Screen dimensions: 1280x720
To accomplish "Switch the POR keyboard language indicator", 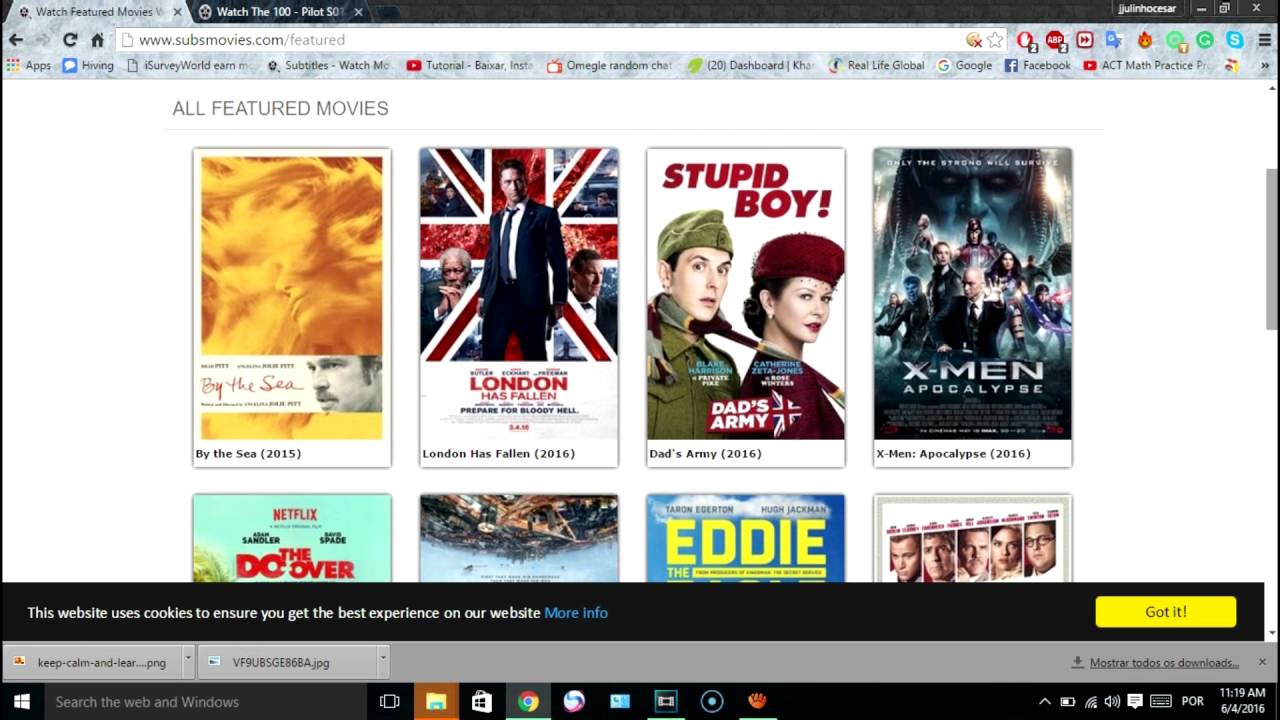I will click(1193, 702).
